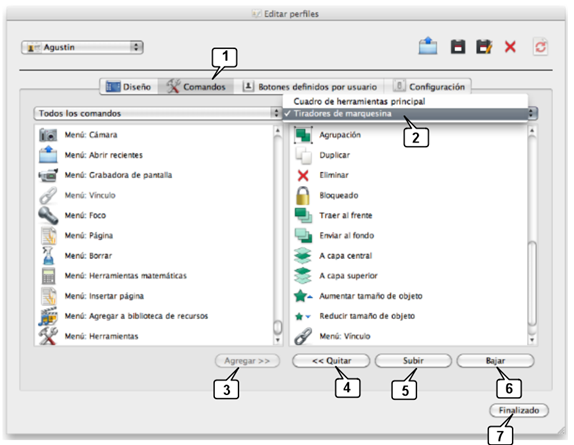This screenshot has height=445, width=574.
Task: Select the Menú: Foco flashlight icon
Action: (x=48, y=215)
